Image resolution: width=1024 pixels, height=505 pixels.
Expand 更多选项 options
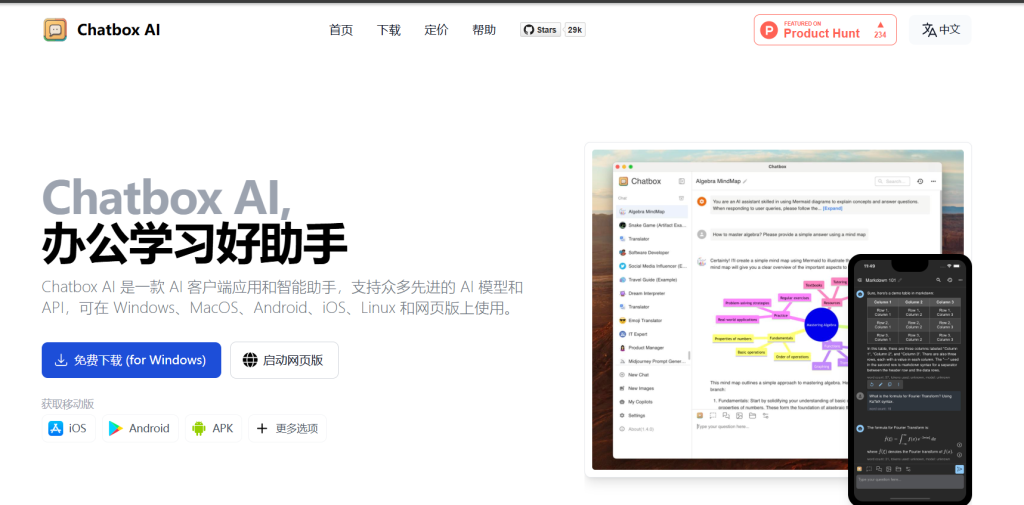pos(287,429)
